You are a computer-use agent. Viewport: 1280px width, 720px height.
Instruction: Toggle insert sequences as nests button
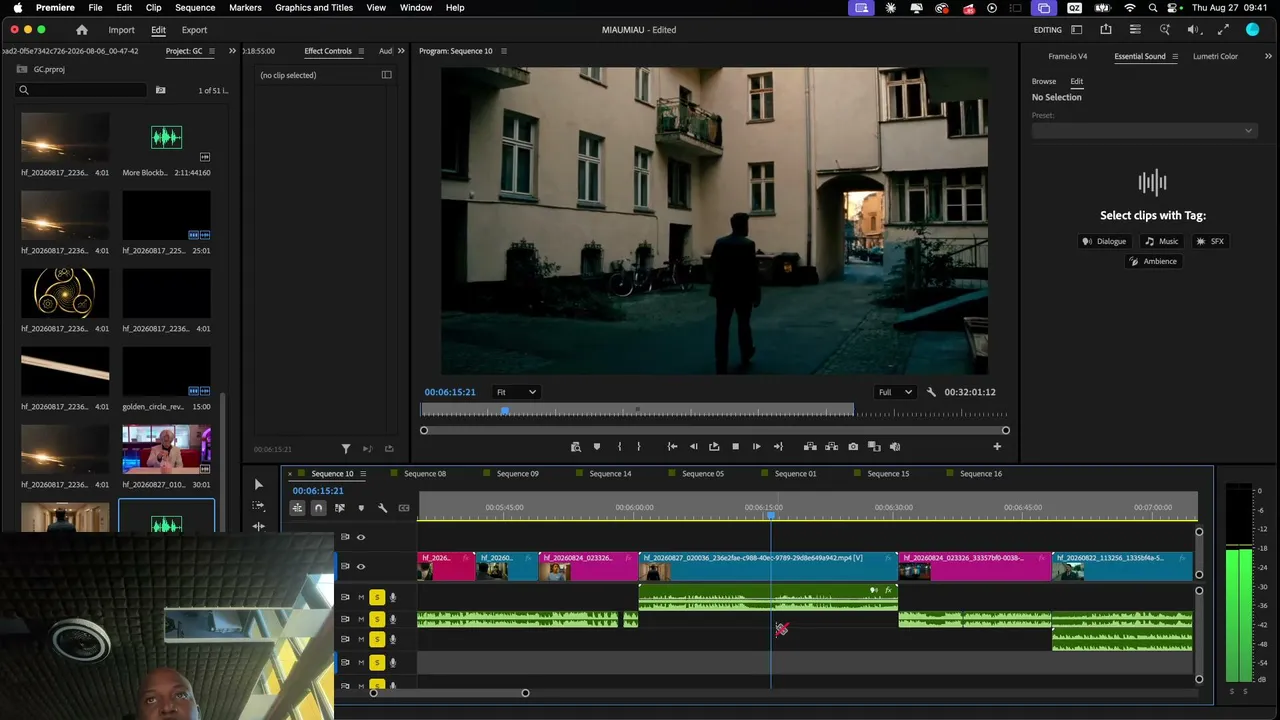(297, 508)
